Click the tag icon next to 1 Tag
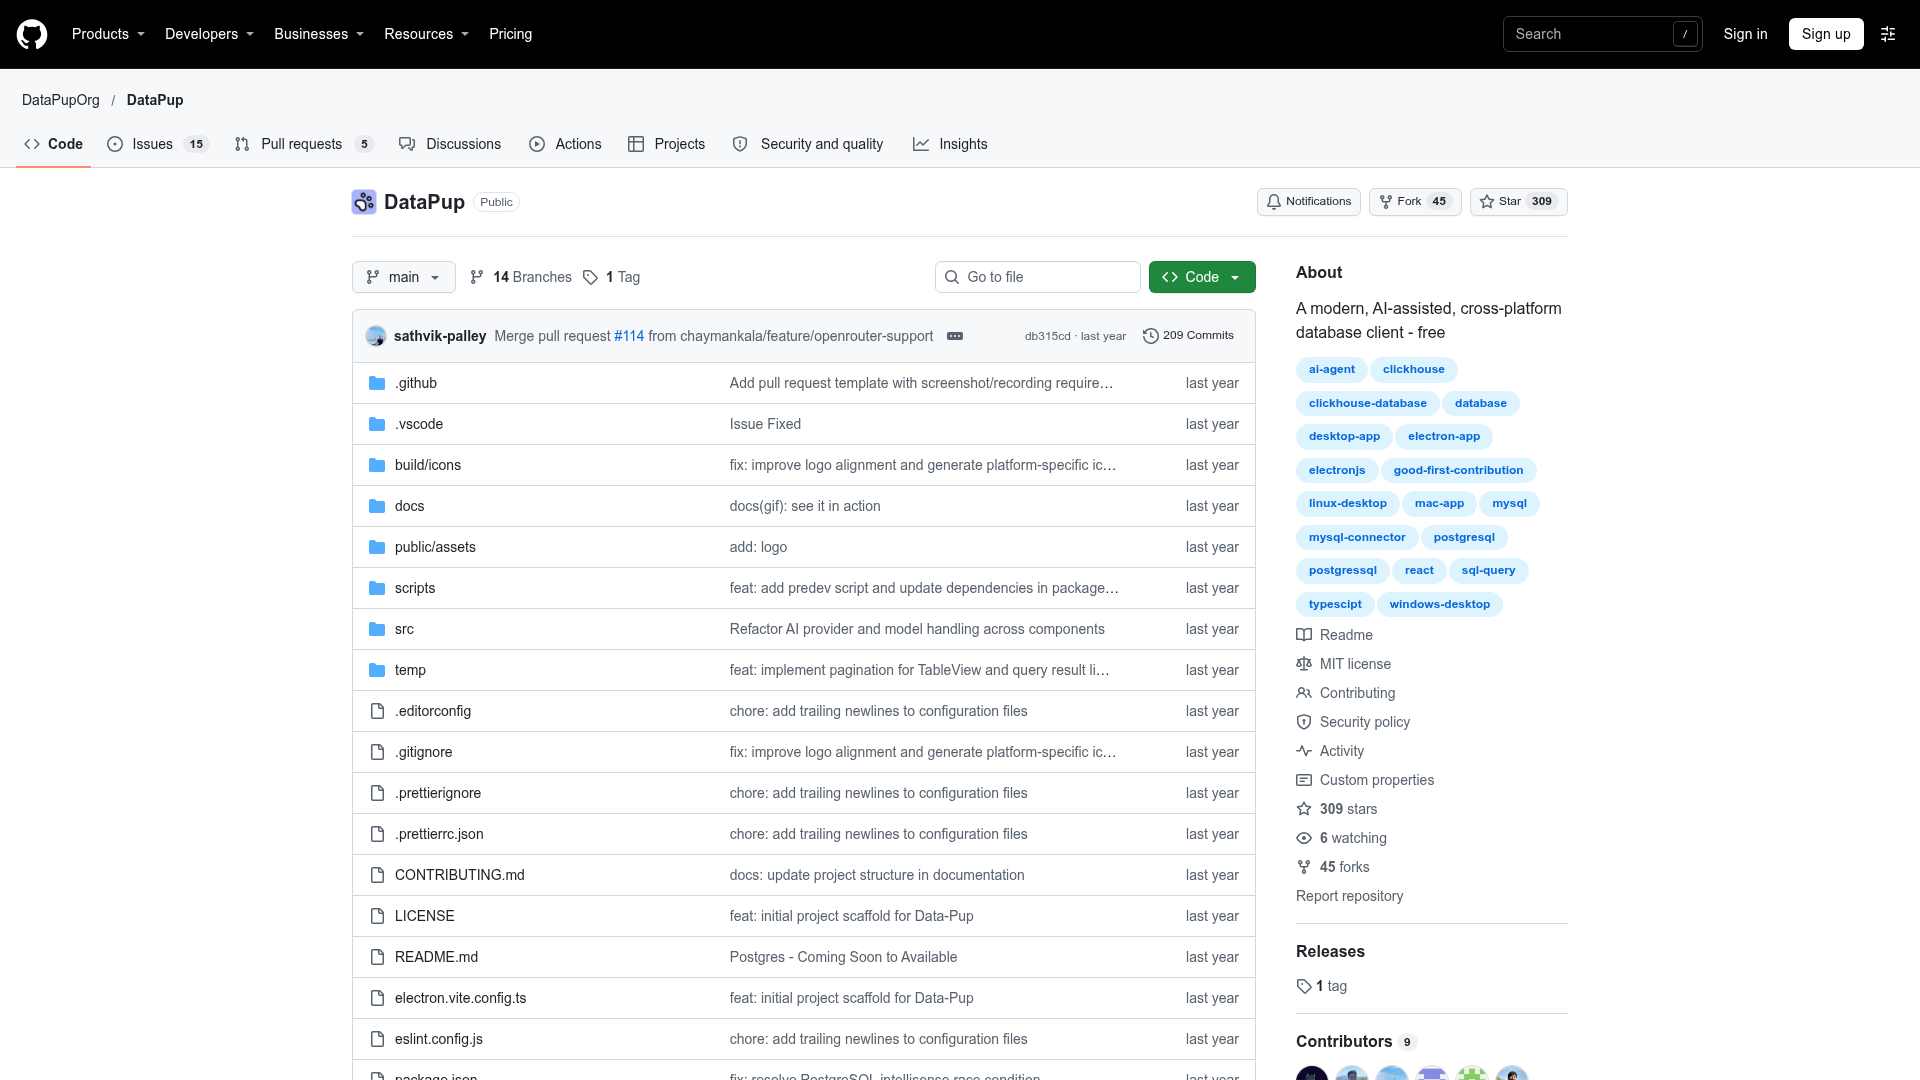The image size is (1920, 1080). [591, 277]
